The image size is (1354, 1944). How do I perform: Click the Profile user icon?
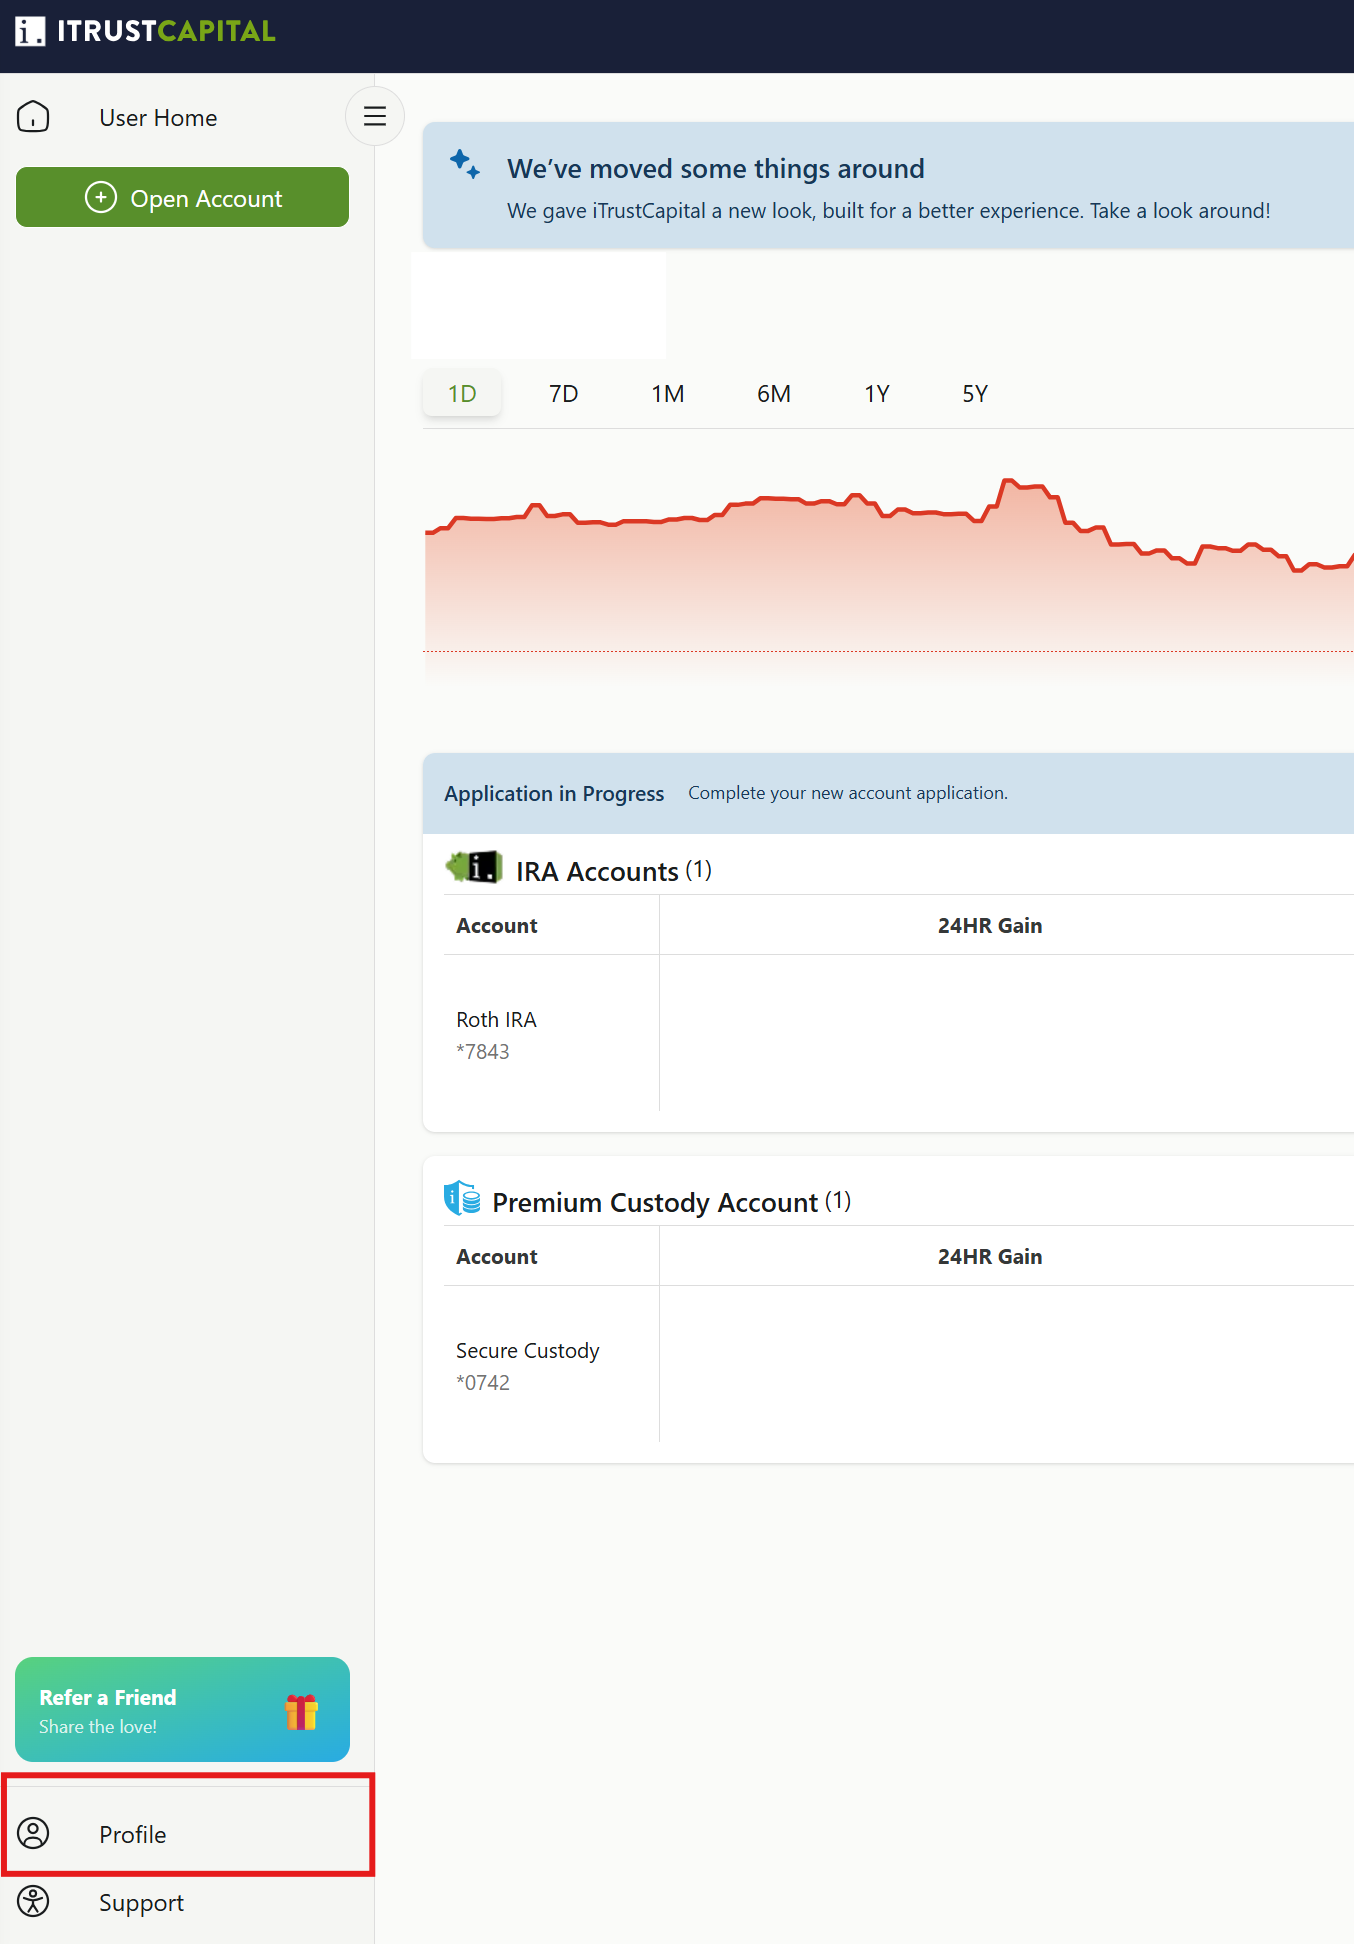pos(33,1833)
